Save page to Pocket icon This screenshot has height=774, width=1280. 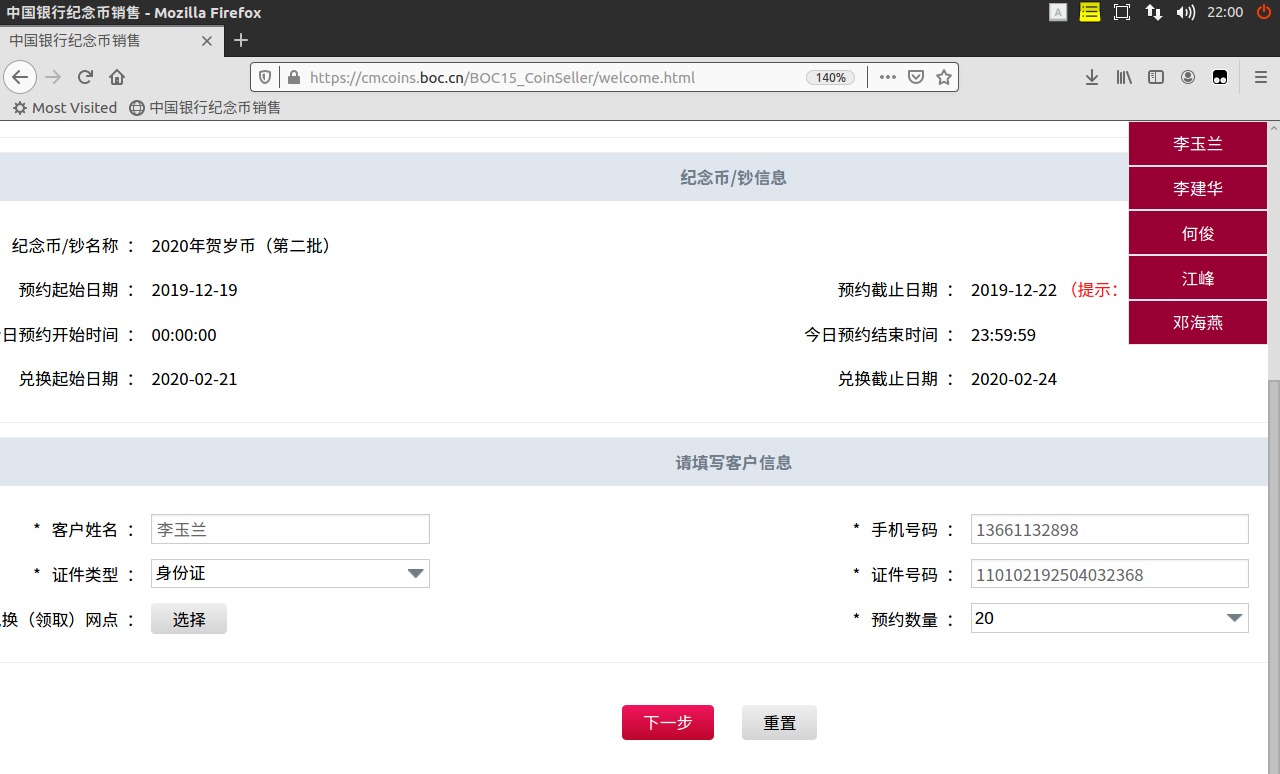coord(915,77)
